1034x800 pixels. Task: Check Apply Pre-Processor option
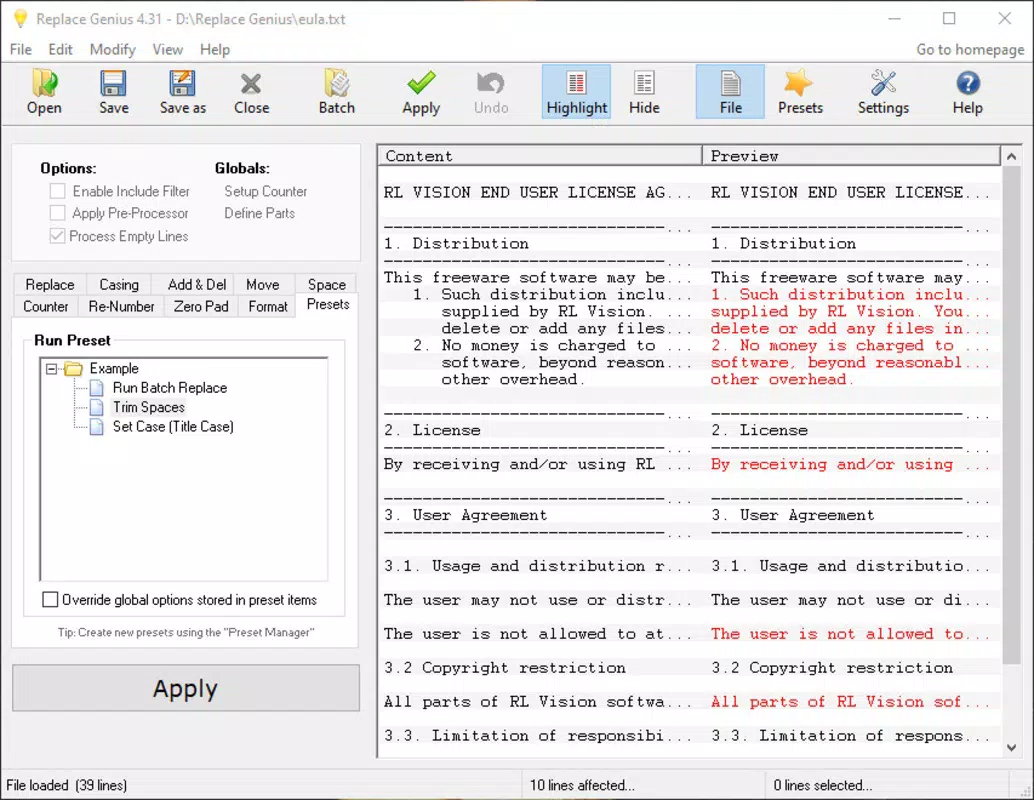(x=57, y=213)
